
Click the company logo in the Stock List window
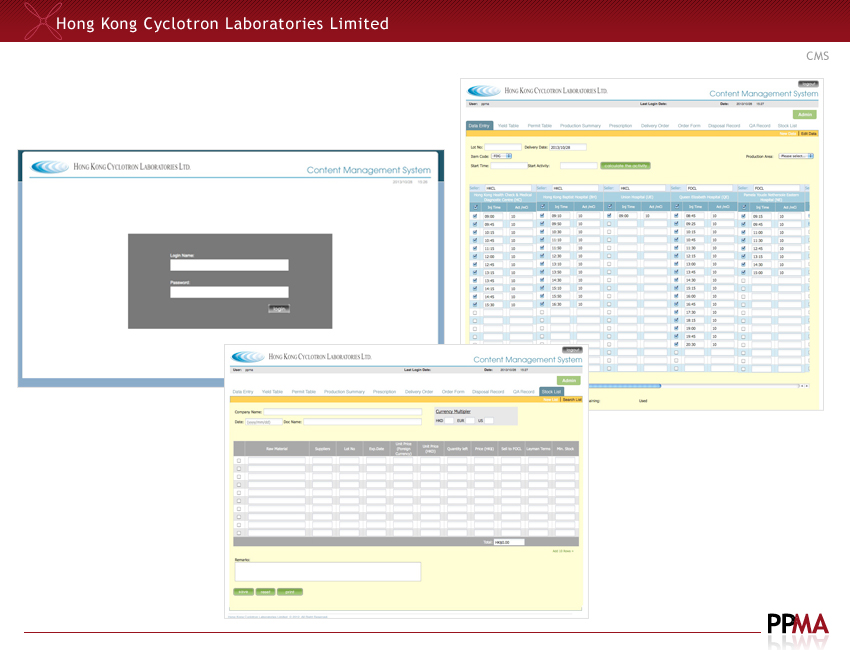pyautogui.click(x=248, y=356)
